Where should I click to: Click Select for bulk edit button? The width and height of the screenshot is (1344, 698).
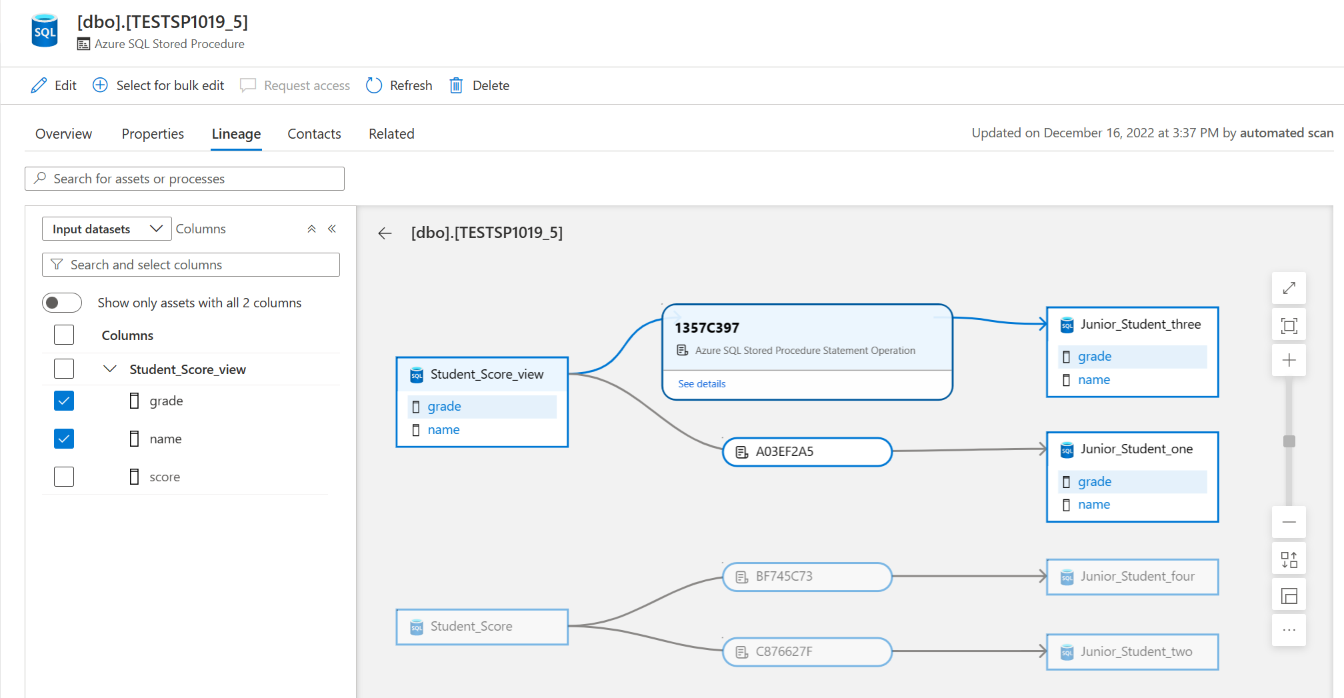tap(158, 86)
